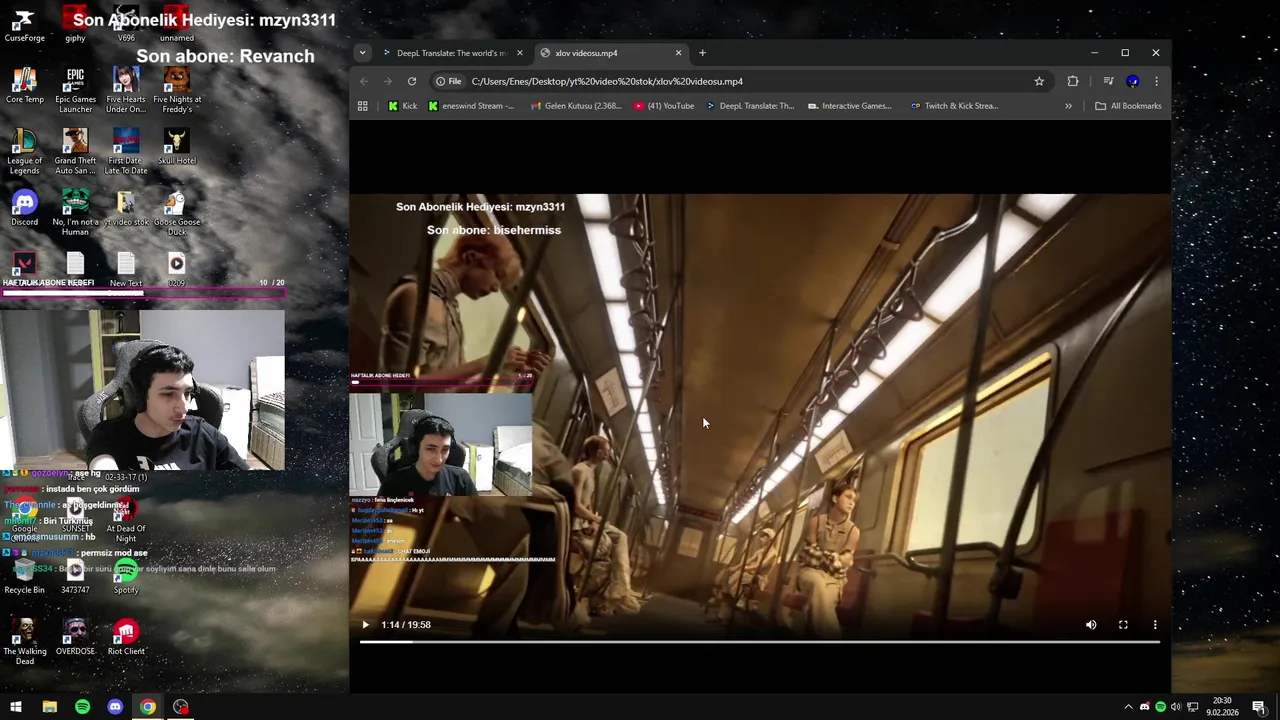Play the xlov videosu video
The image size is (1280, 720).
365,625
